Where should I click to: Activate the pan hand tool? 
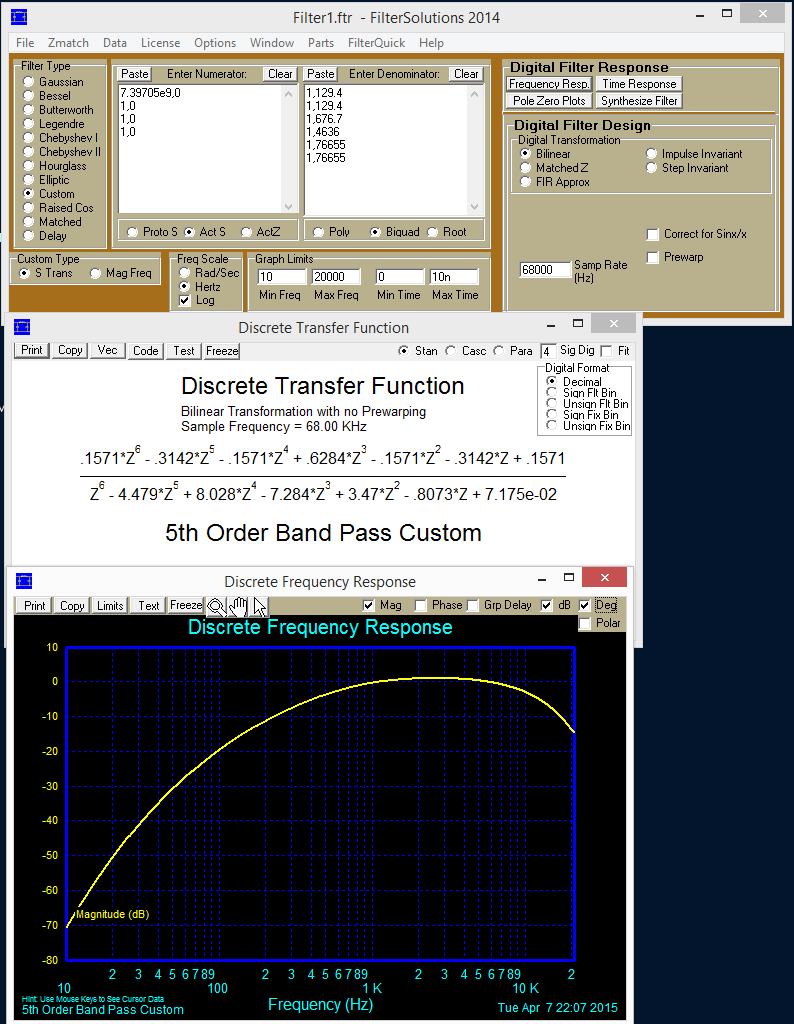(x=238, y=606)
